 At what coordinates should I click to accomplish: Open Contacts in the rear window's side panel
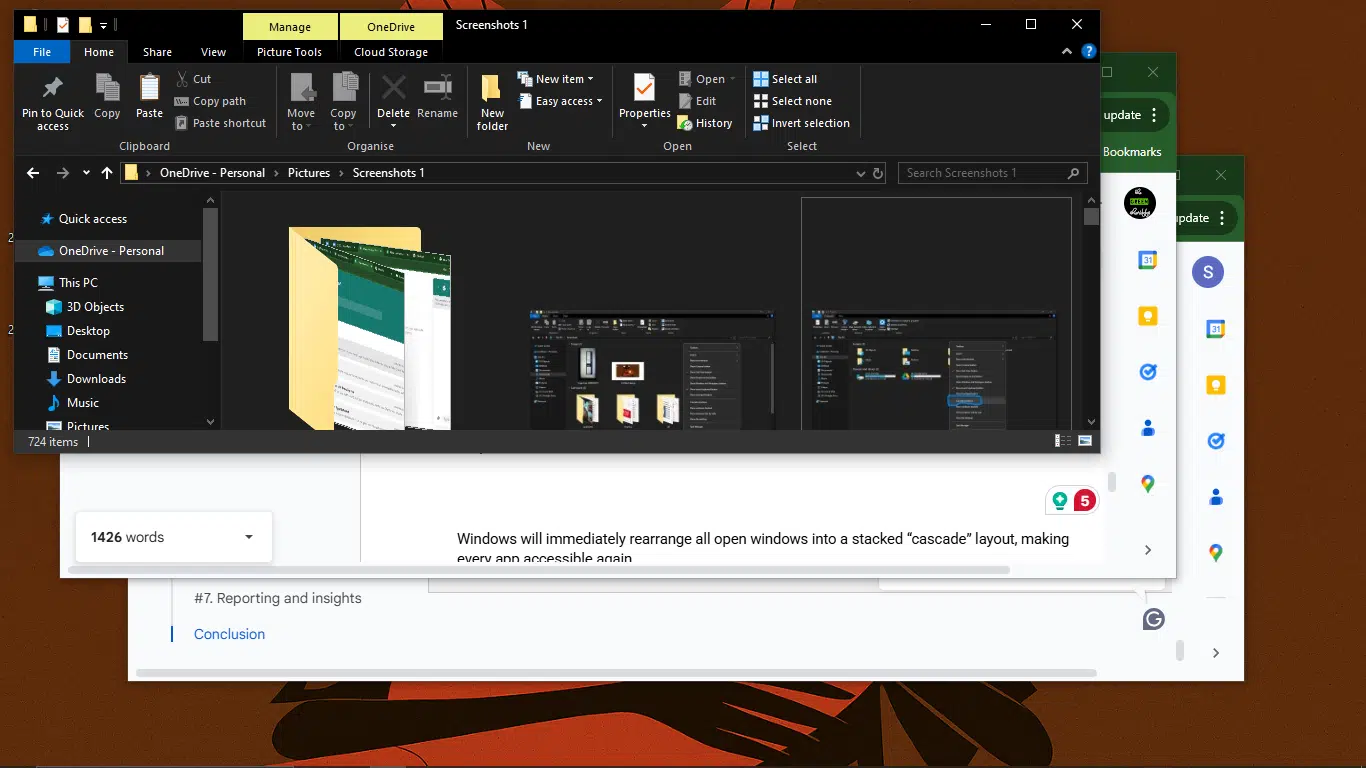click(x=1216, y=496)
